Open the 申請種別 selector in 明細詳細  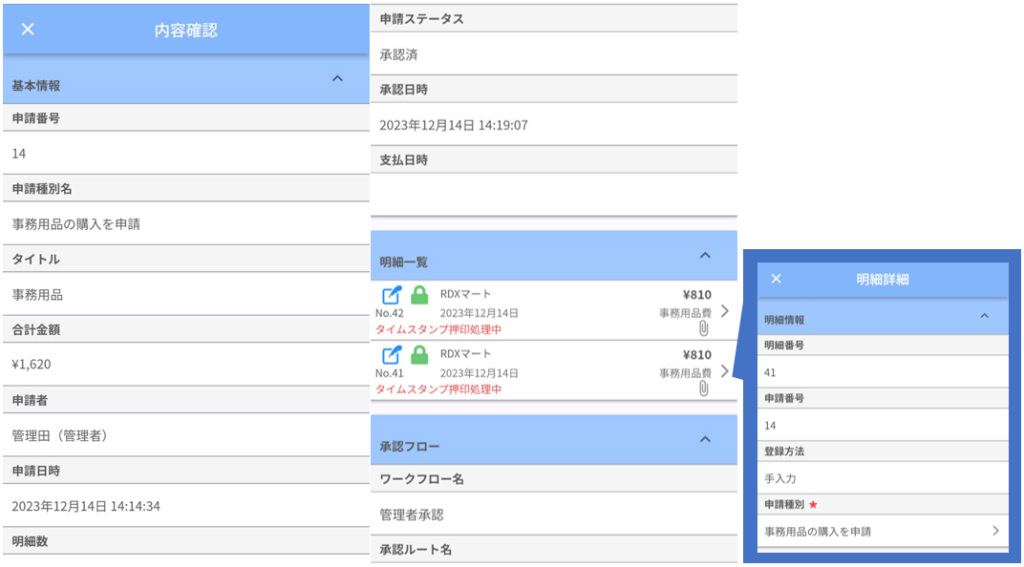coord(882,531)
